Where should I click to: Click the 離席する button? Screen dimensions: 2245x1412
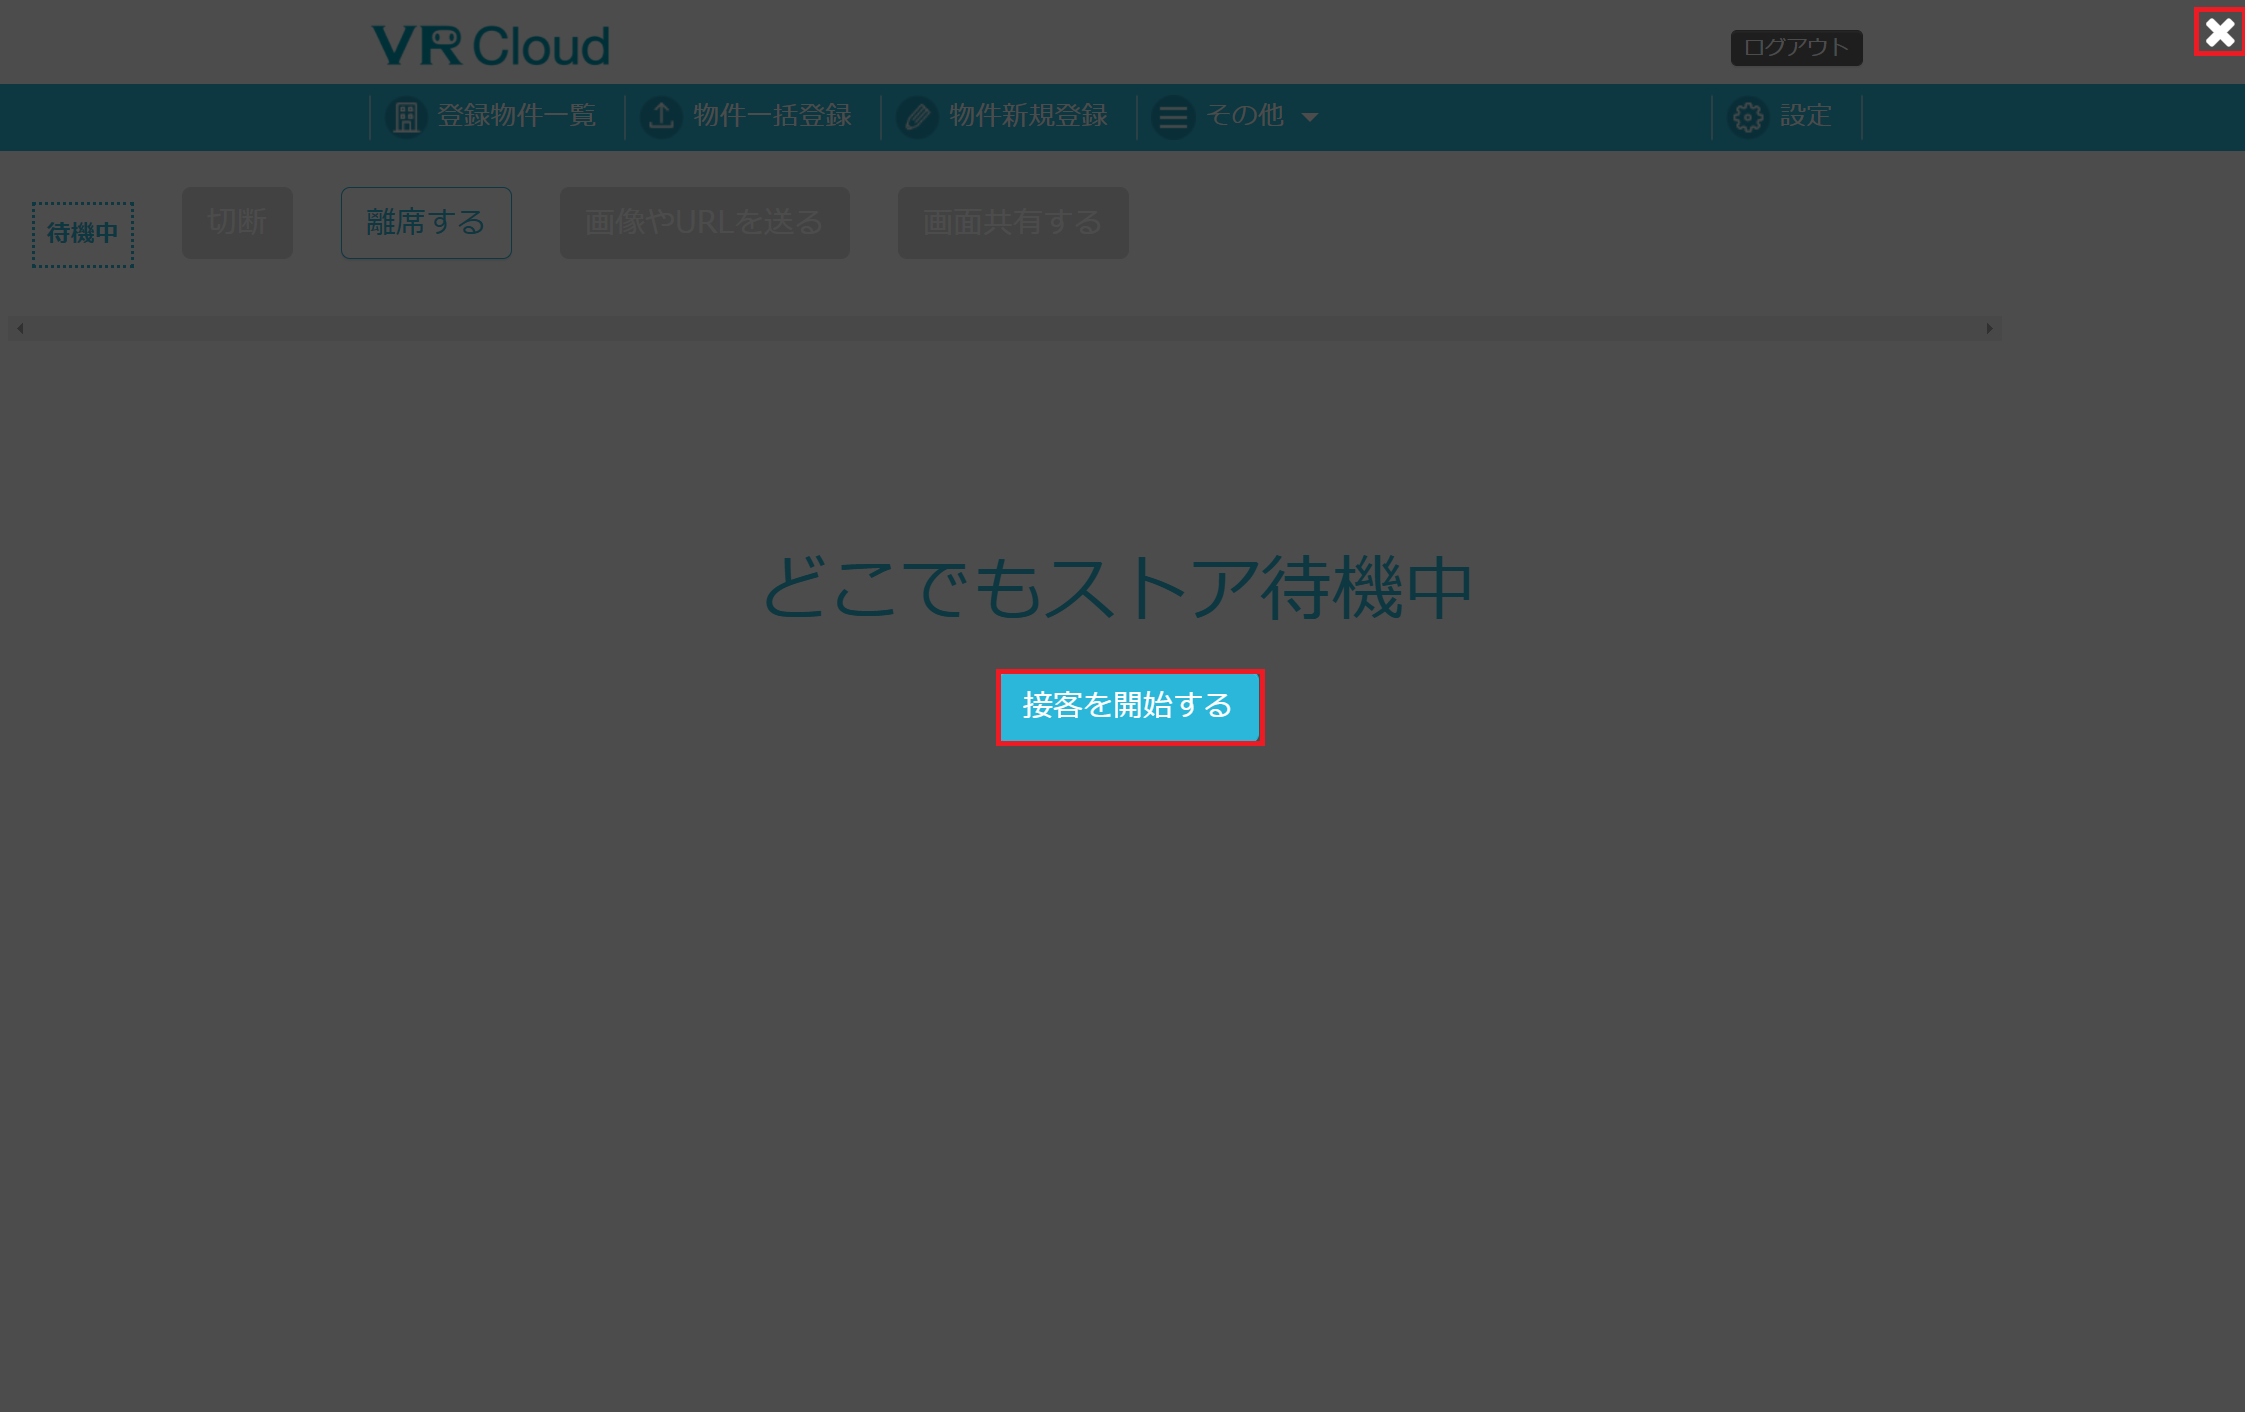[426, 222]
